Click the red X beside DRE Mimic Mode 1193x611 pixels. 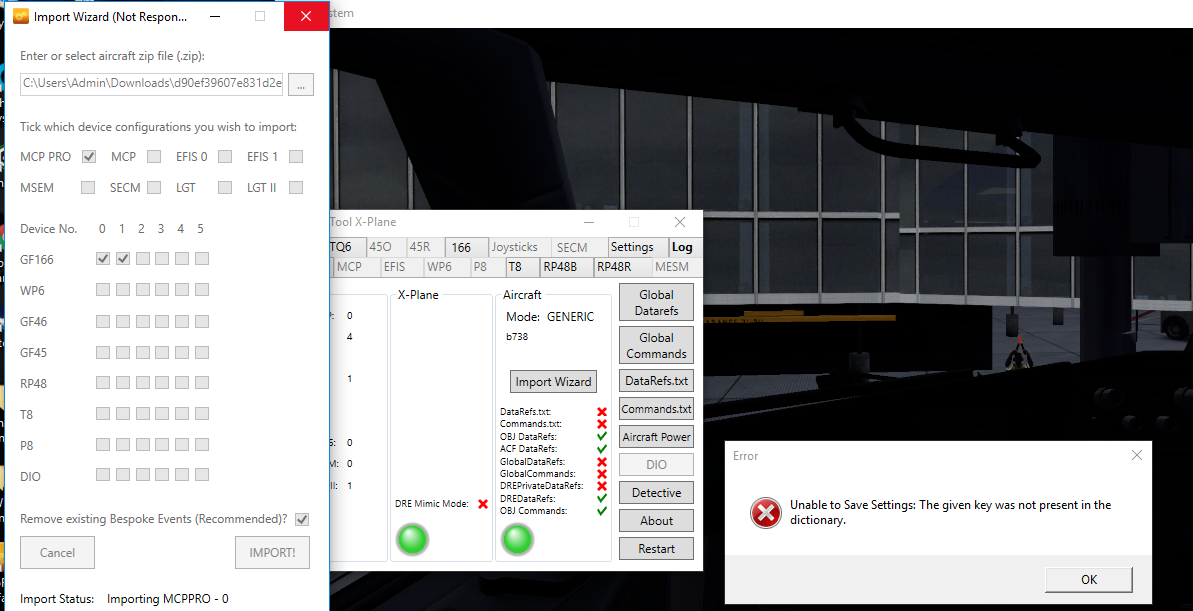[483, 504]
